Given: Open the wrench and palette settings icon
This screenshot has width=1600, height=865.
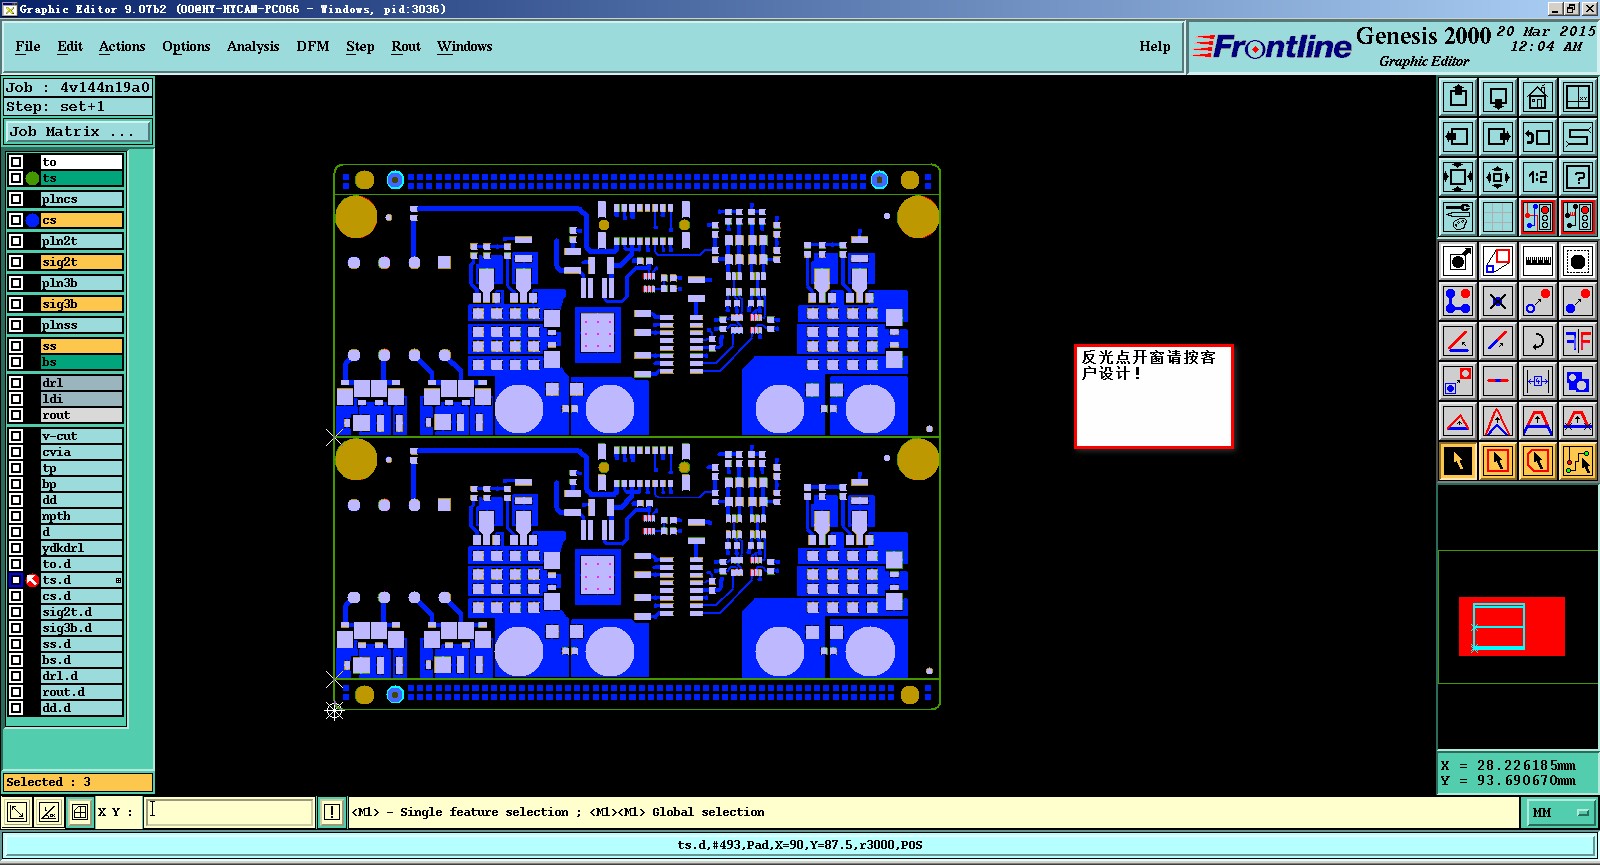Looking at the screenshot, I should [1458, 217].
